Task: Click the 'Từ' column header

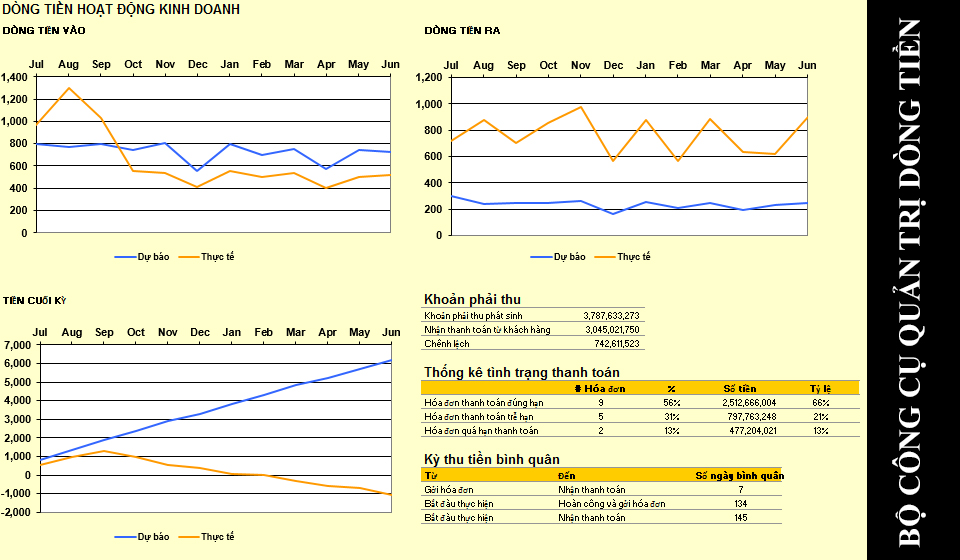Action: pyautogui.click(x=431, y=476)
